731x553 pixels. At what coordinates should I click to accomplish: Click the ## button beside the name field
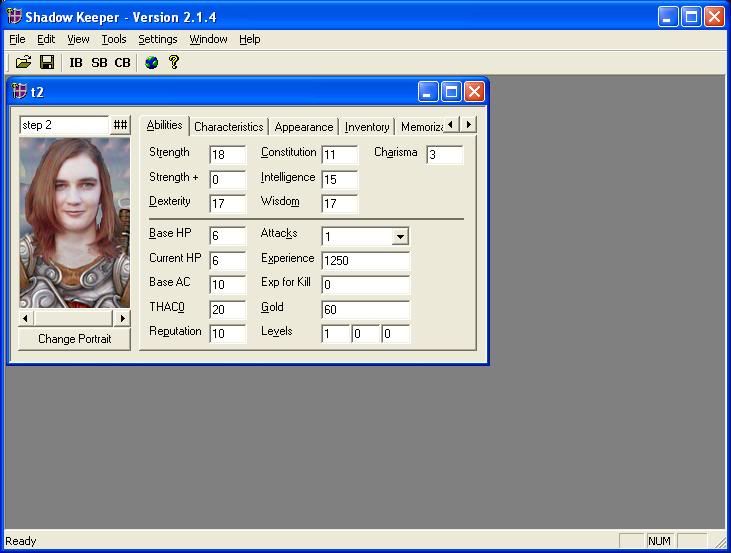(x=120, y=125)
